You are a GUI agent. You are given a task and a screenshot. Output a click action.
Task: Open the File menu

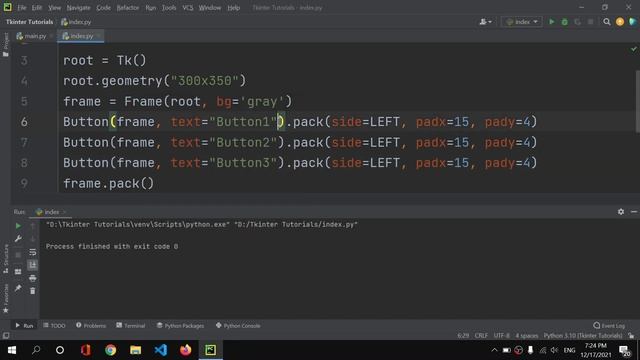point(22,7)
